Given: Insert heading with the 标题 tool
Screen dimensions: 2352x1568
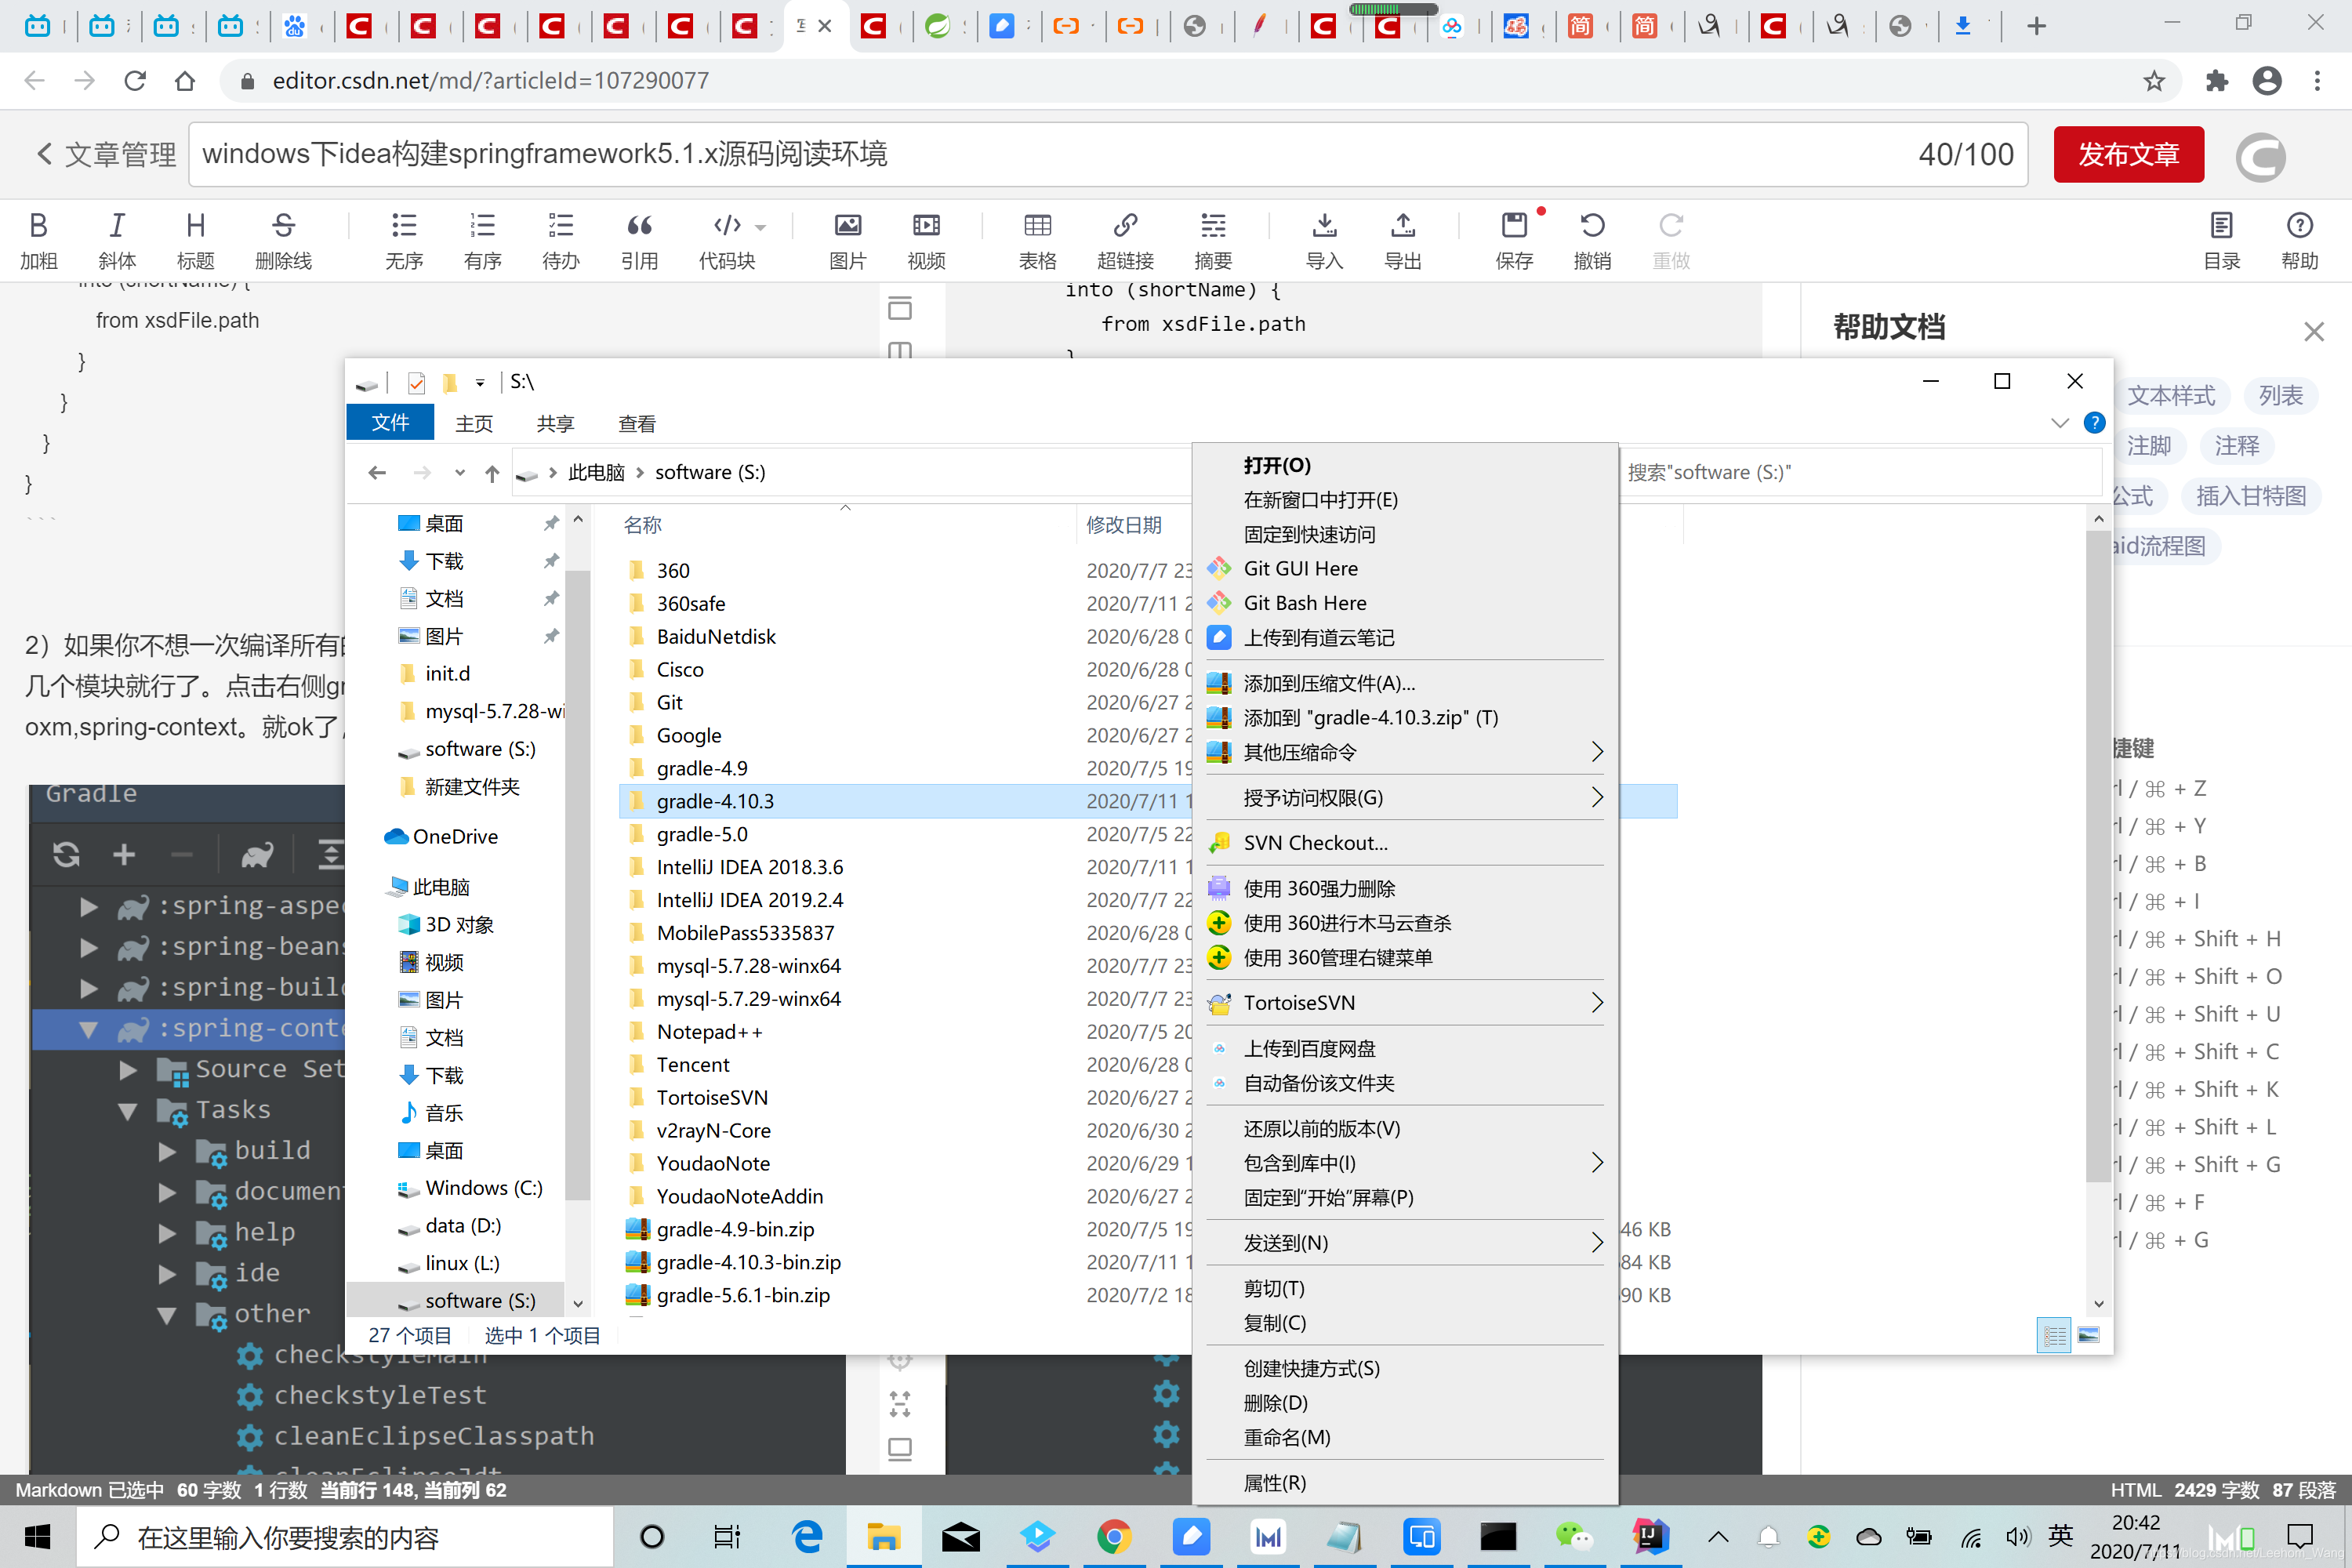Looking at the screenshot, I should 195,240.
